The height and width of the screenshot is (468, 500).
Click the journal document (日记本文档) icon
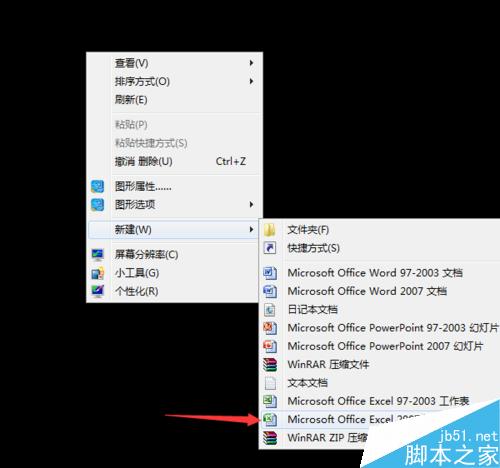coord(270,310)
